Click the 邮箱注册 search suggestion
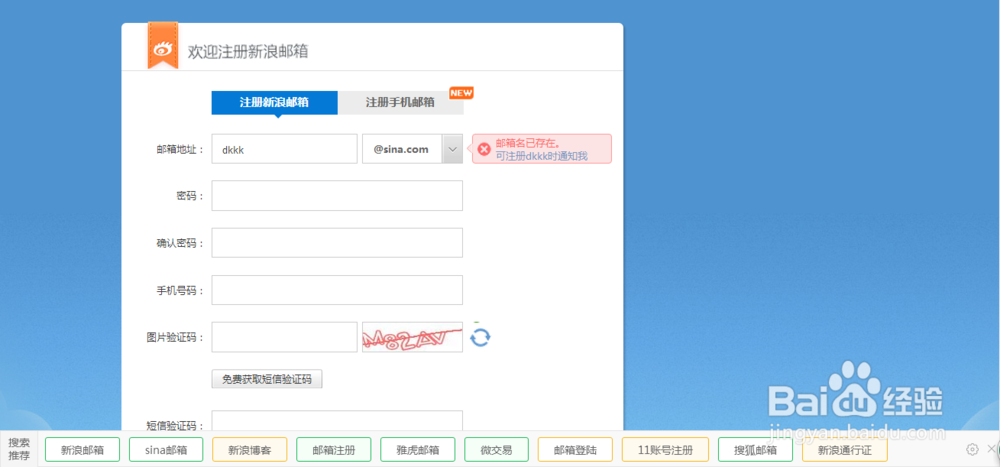Viewport: 1000px width, 467px height. 334,450
